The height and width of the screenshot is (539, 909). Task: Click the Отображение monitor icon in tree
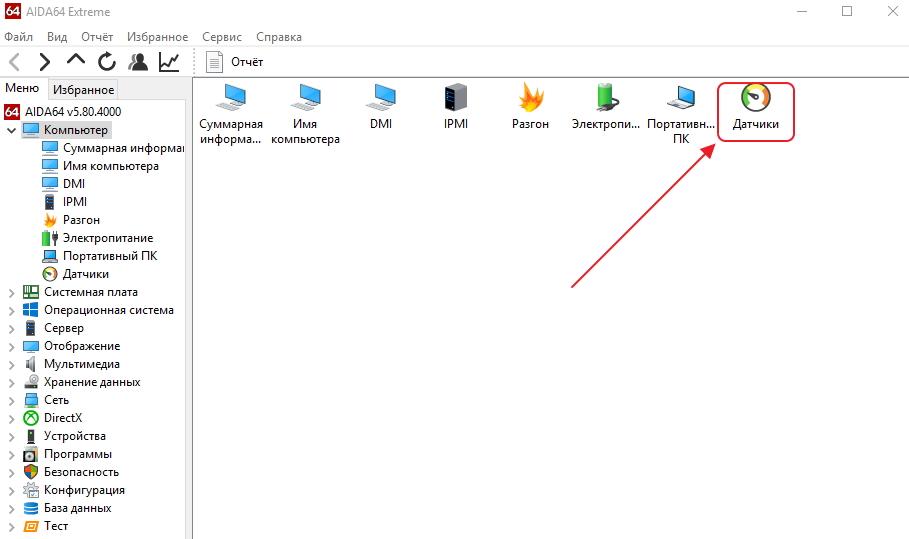[x=31, y=346]
